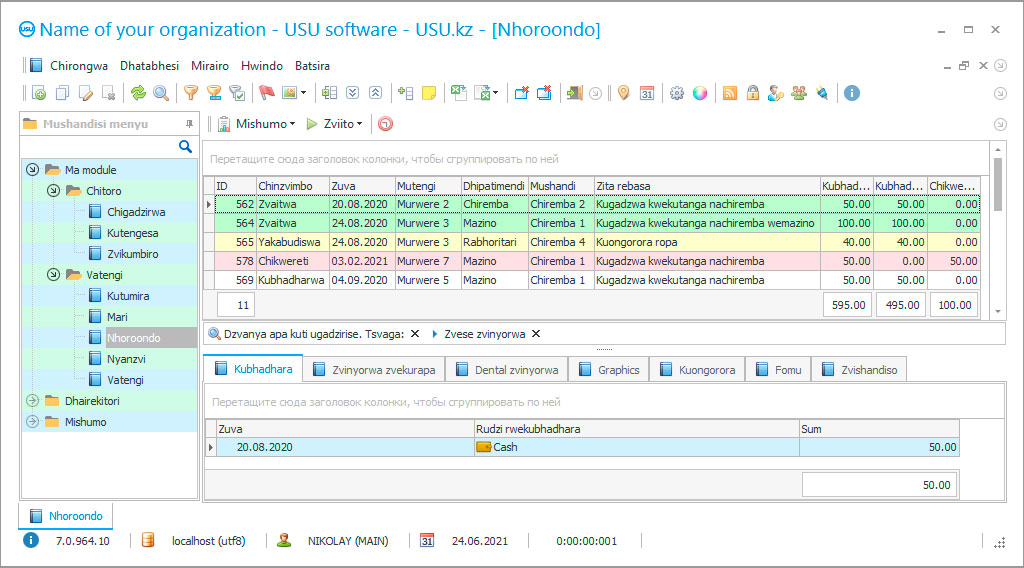Remove the 'Zvese zvinyorwa' filter
Viewport: 1024px width, 568px height.
[x=536, y=334]
